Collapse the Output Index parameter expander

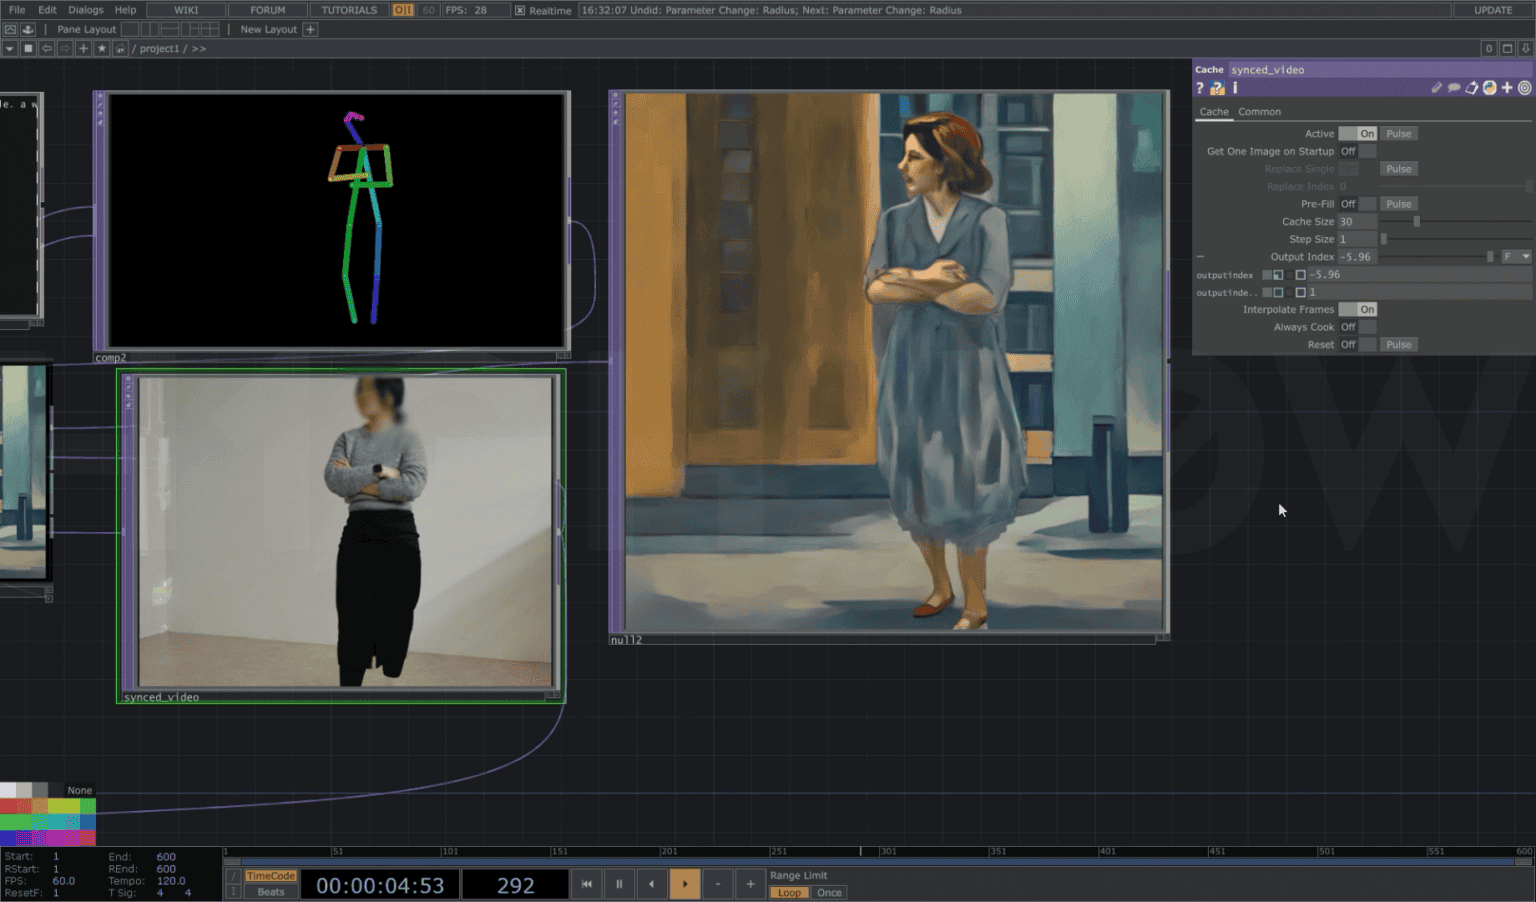pyautogui.click(x=1201, y=257)
